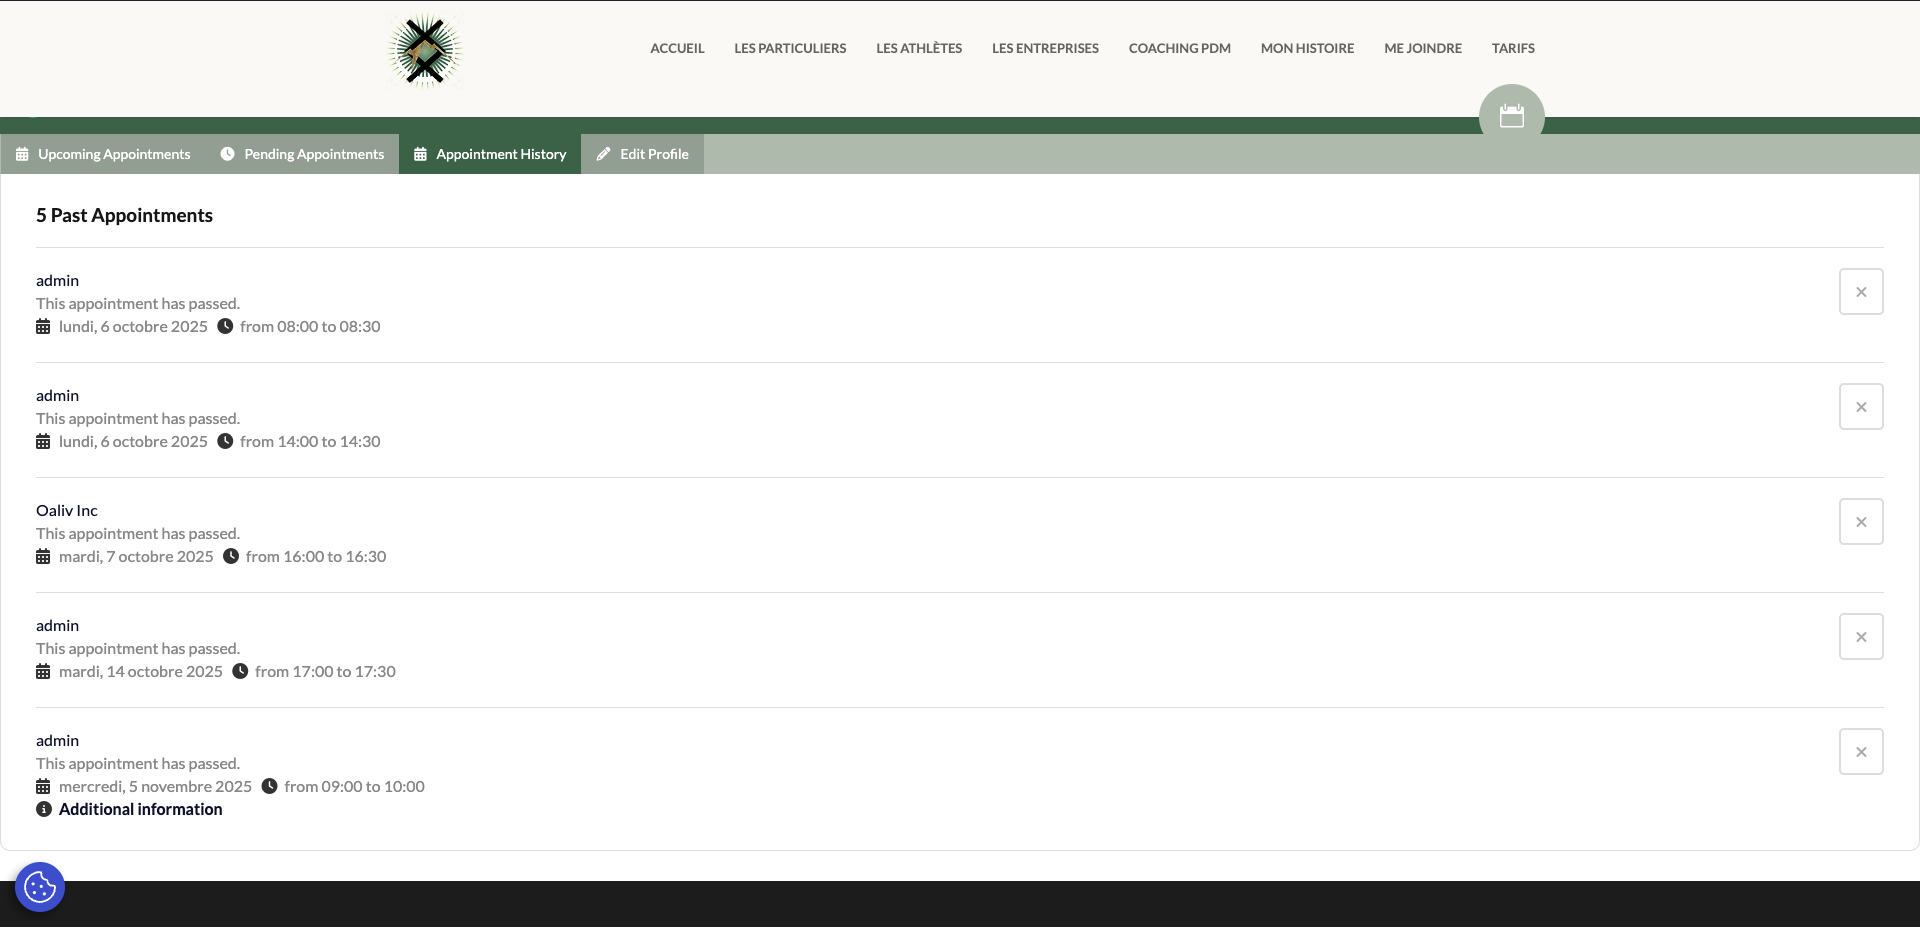Click the 5 Past Appointments heading
1920x948 pixels.
[124, 215]
